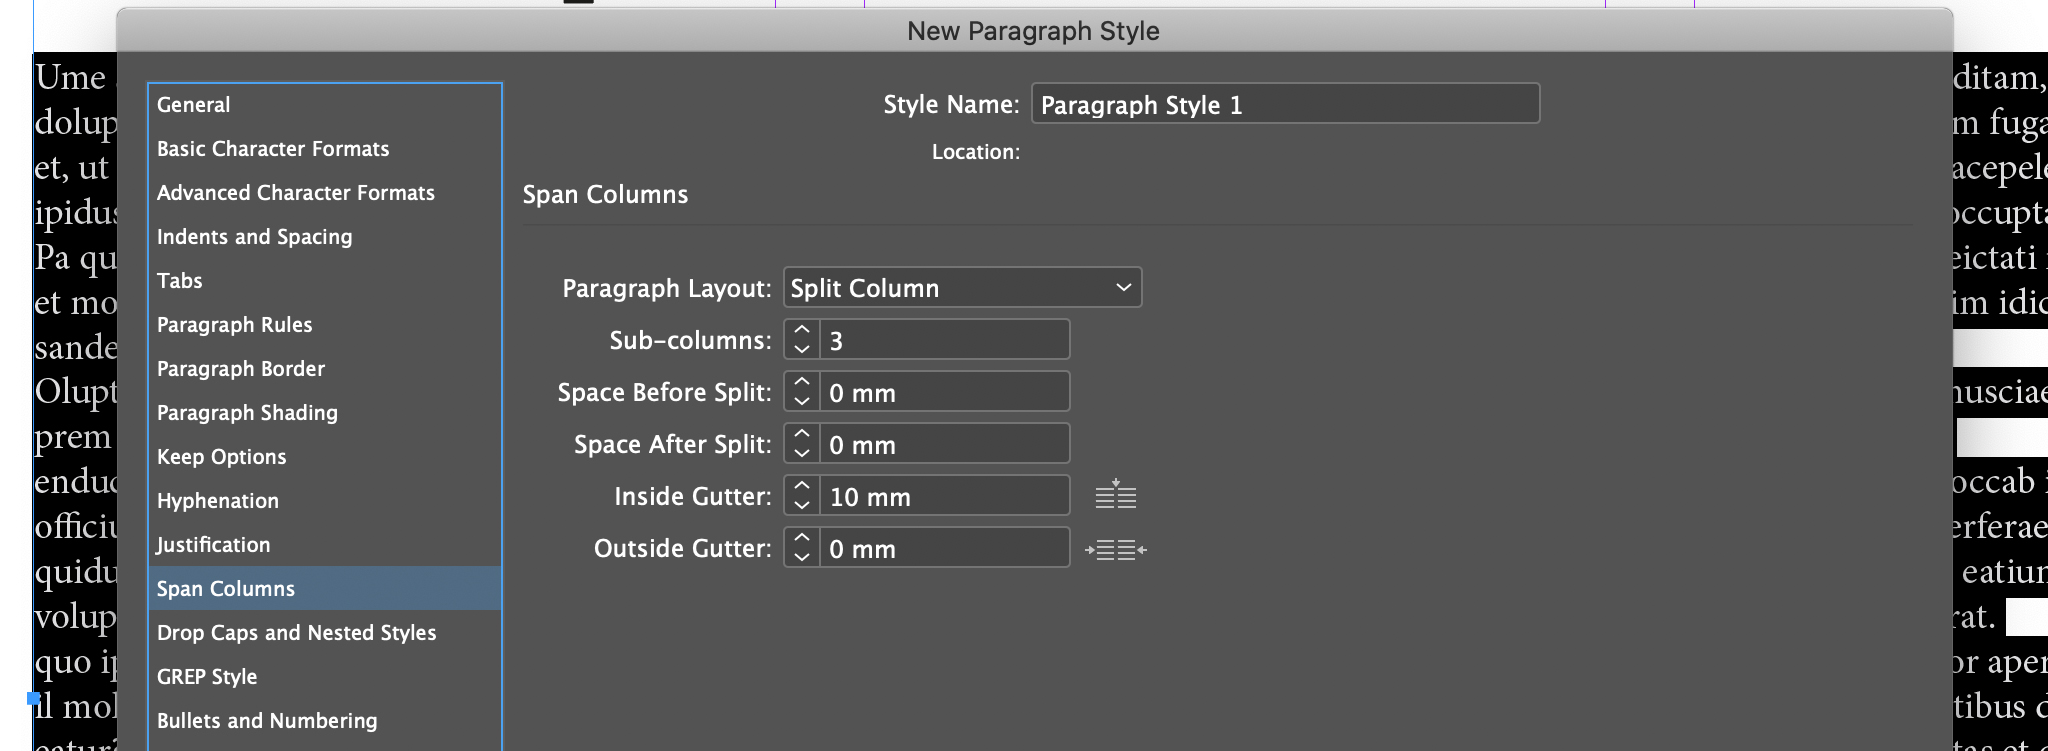Open Bullets and Numbering settings

[x=267, y=721]
